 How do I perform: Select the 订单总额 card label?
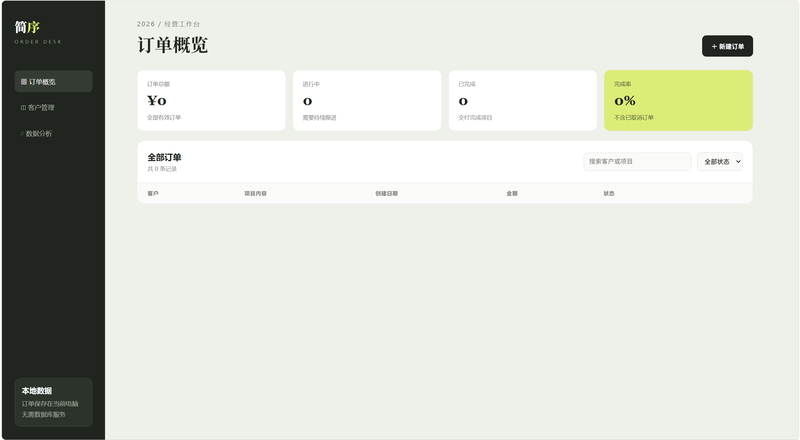pyautogui.click(x=158, y=84)
